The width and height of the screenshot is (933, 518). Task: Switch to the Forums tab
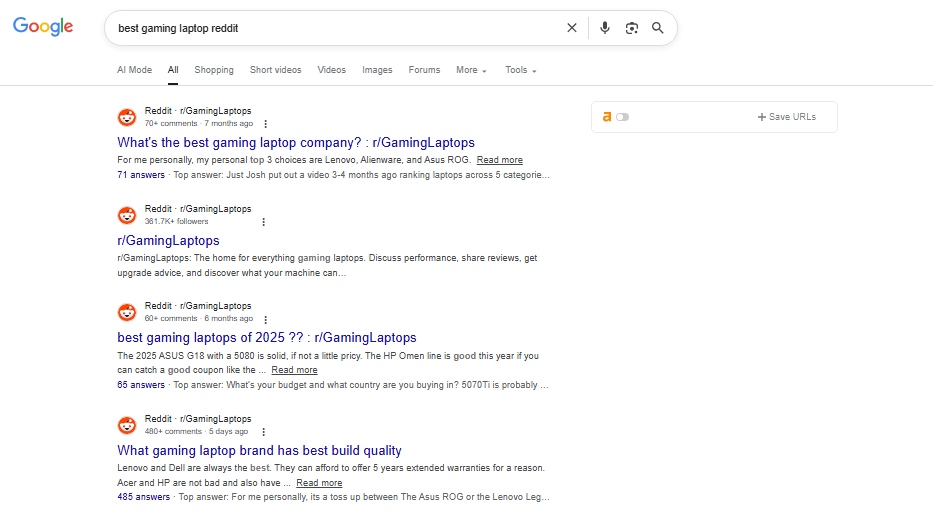pos(424,70)
